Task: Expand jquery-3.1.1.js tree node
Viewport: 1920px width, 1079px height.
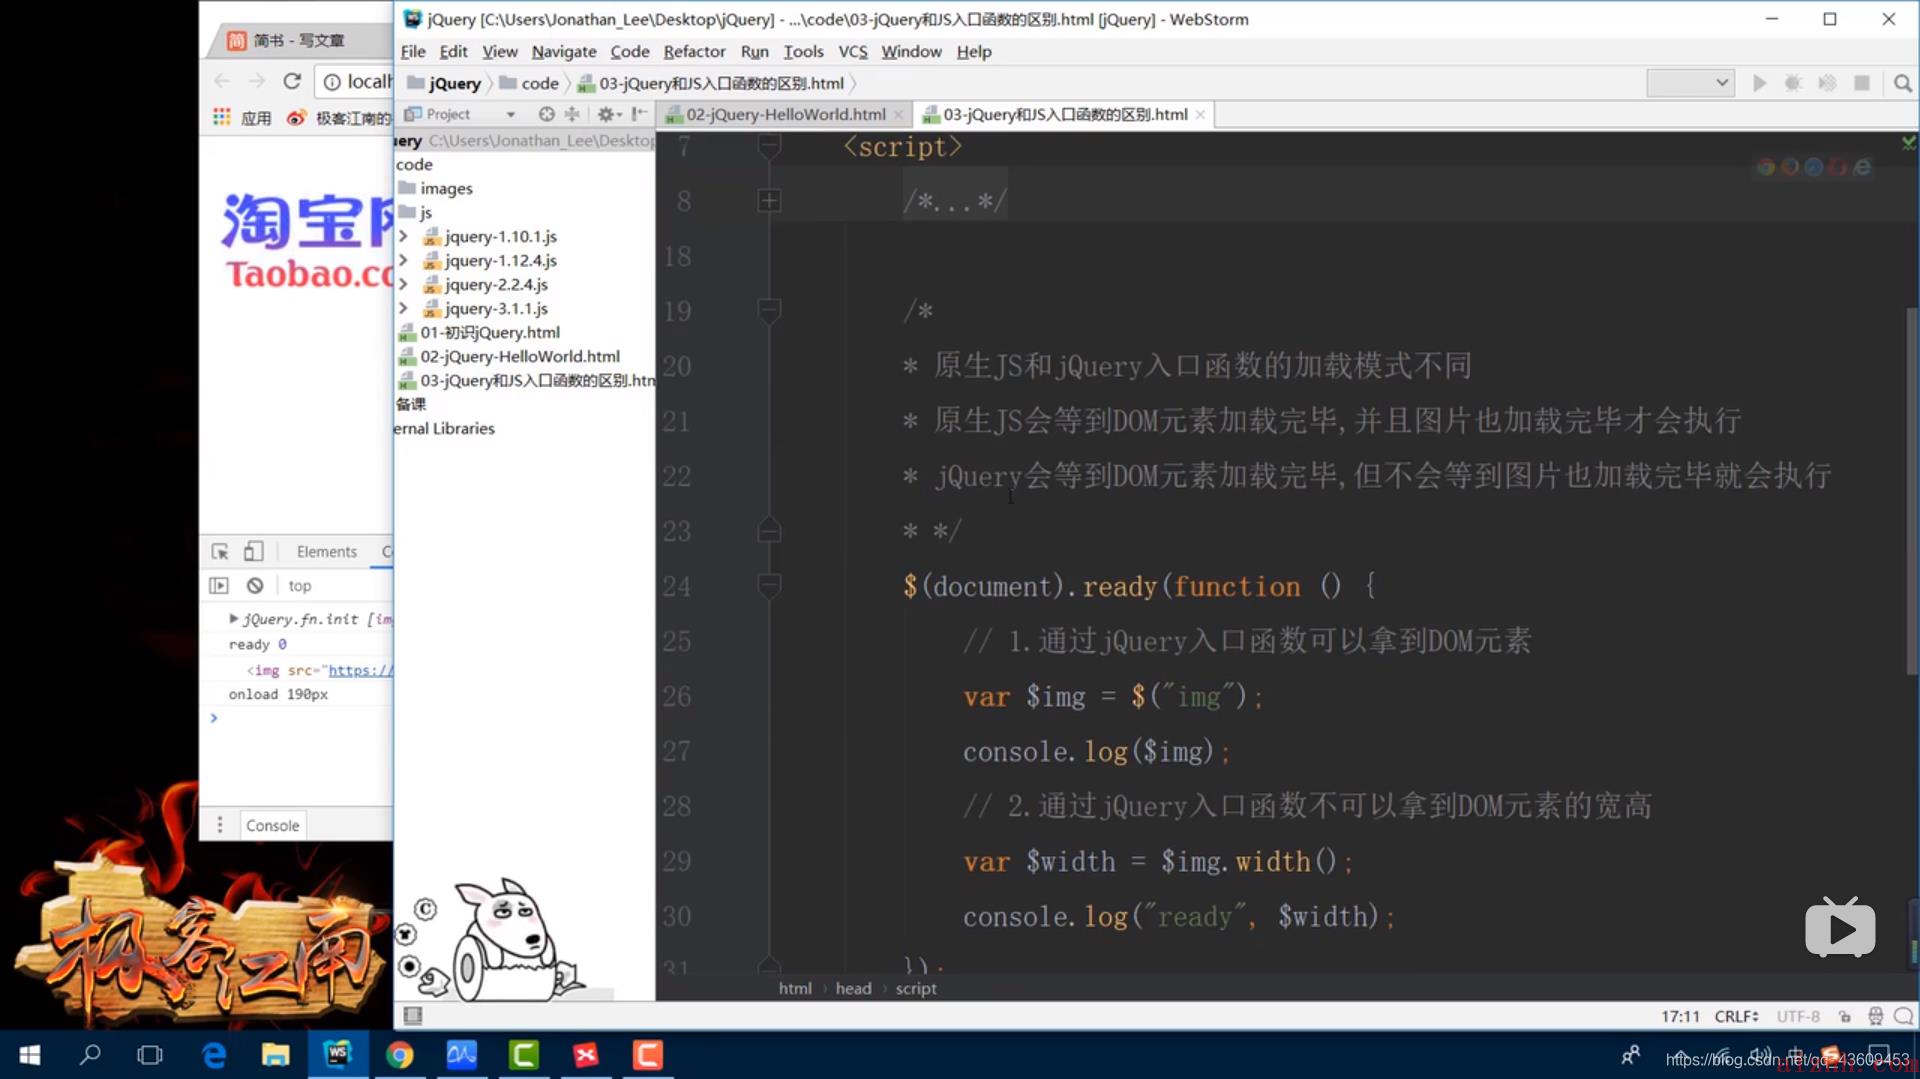Action: (x=403, y=308)
